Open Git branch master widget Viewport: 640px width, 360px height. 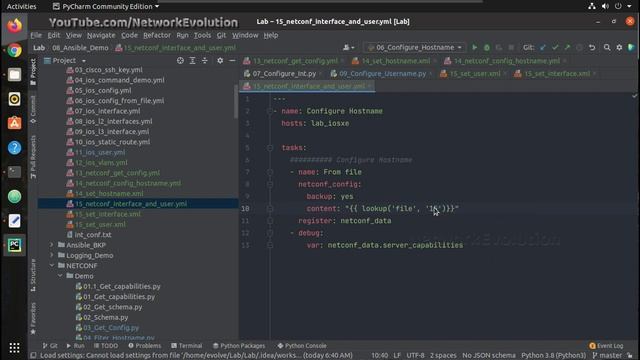coord(607,355)
